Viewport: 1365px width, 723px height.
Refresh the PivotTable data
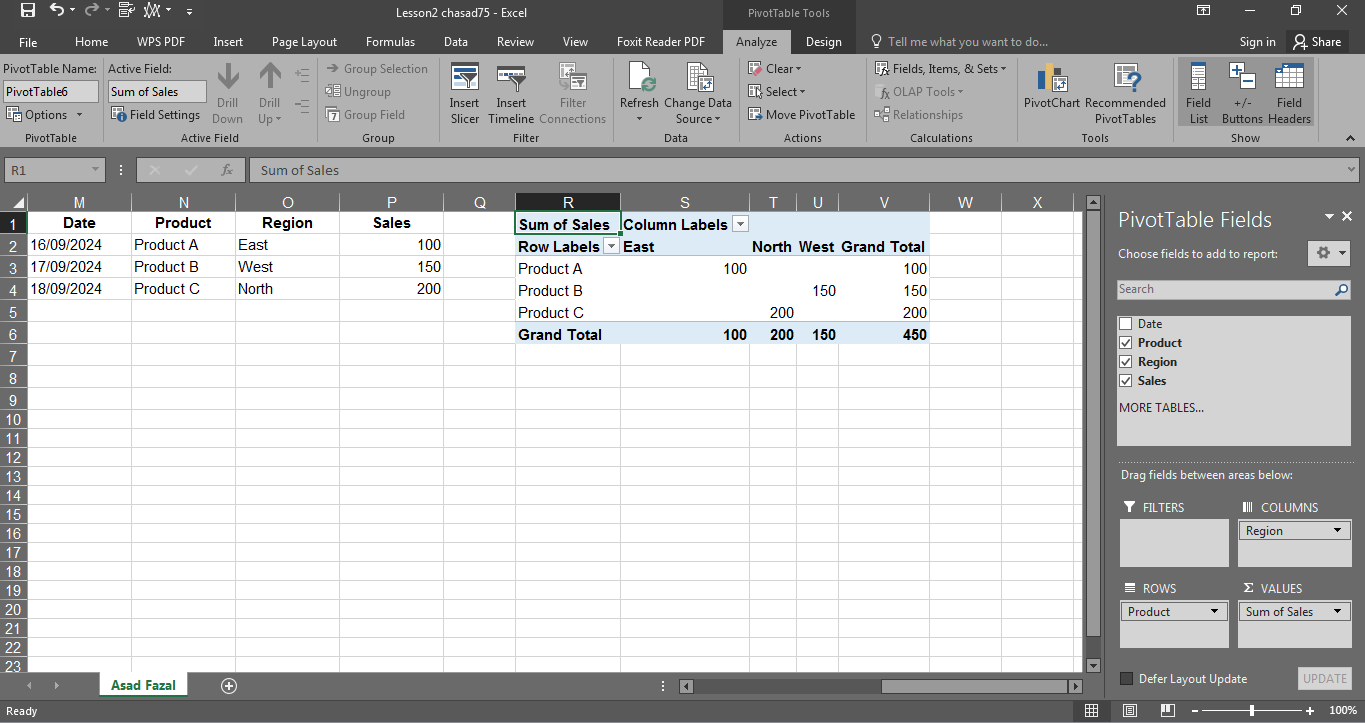(639, 94)
